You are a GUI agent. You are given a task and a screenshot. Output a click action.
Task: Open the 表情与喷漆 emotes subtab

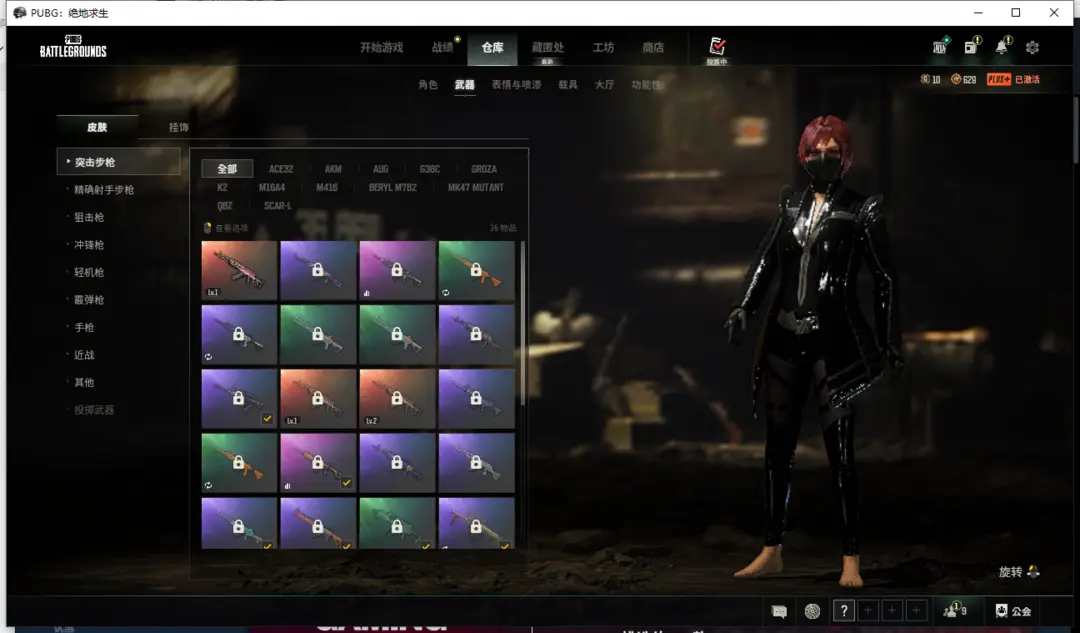click(517, 85)
